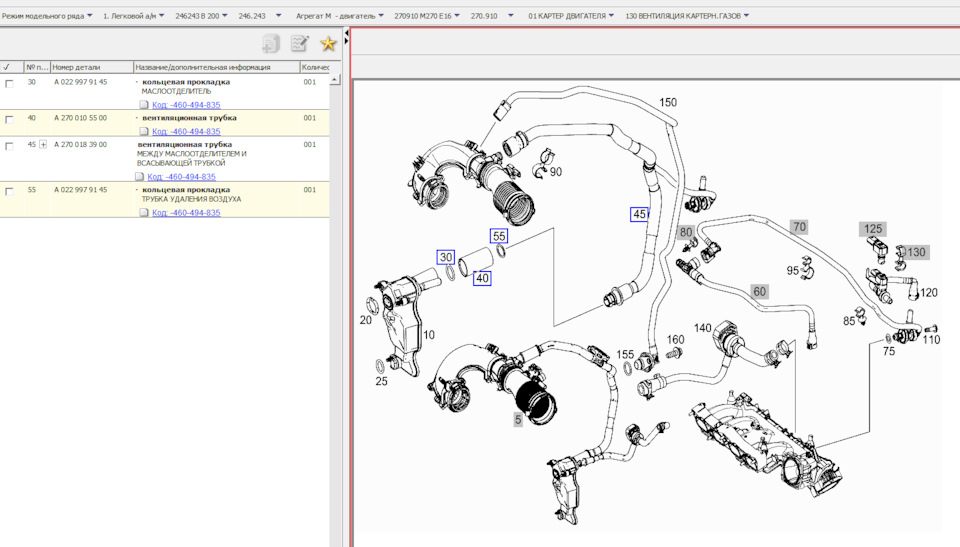The height and width of the screenshot is (547, 960).
Task: Click the gold star favorites icon
Action: [327, 44]
